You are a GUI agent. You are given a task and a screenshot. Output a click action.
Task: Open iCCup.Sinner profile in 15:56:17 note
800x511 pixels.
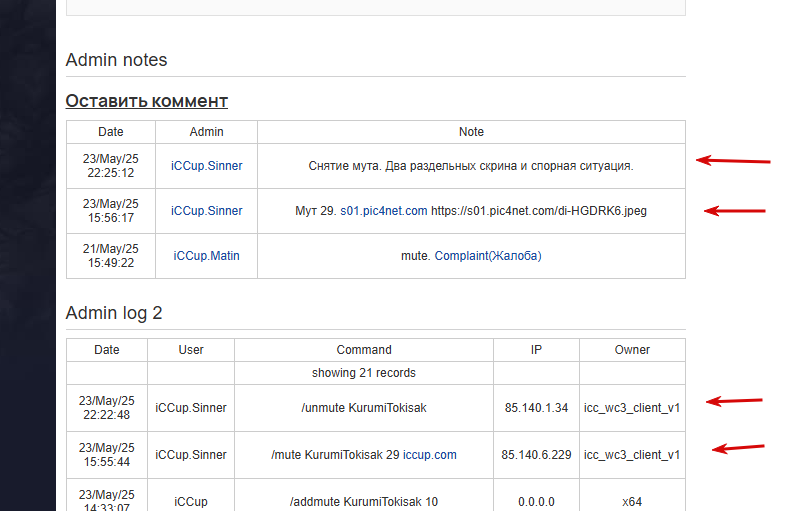point(207,211)
